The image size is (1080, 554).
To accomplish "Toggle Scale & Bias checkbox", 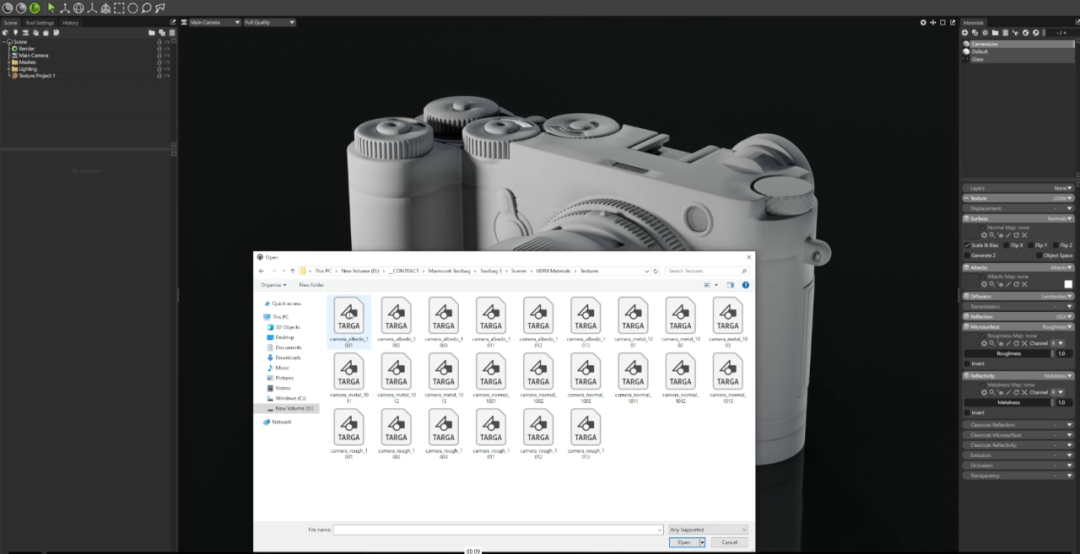I will (x=968, y=245).
